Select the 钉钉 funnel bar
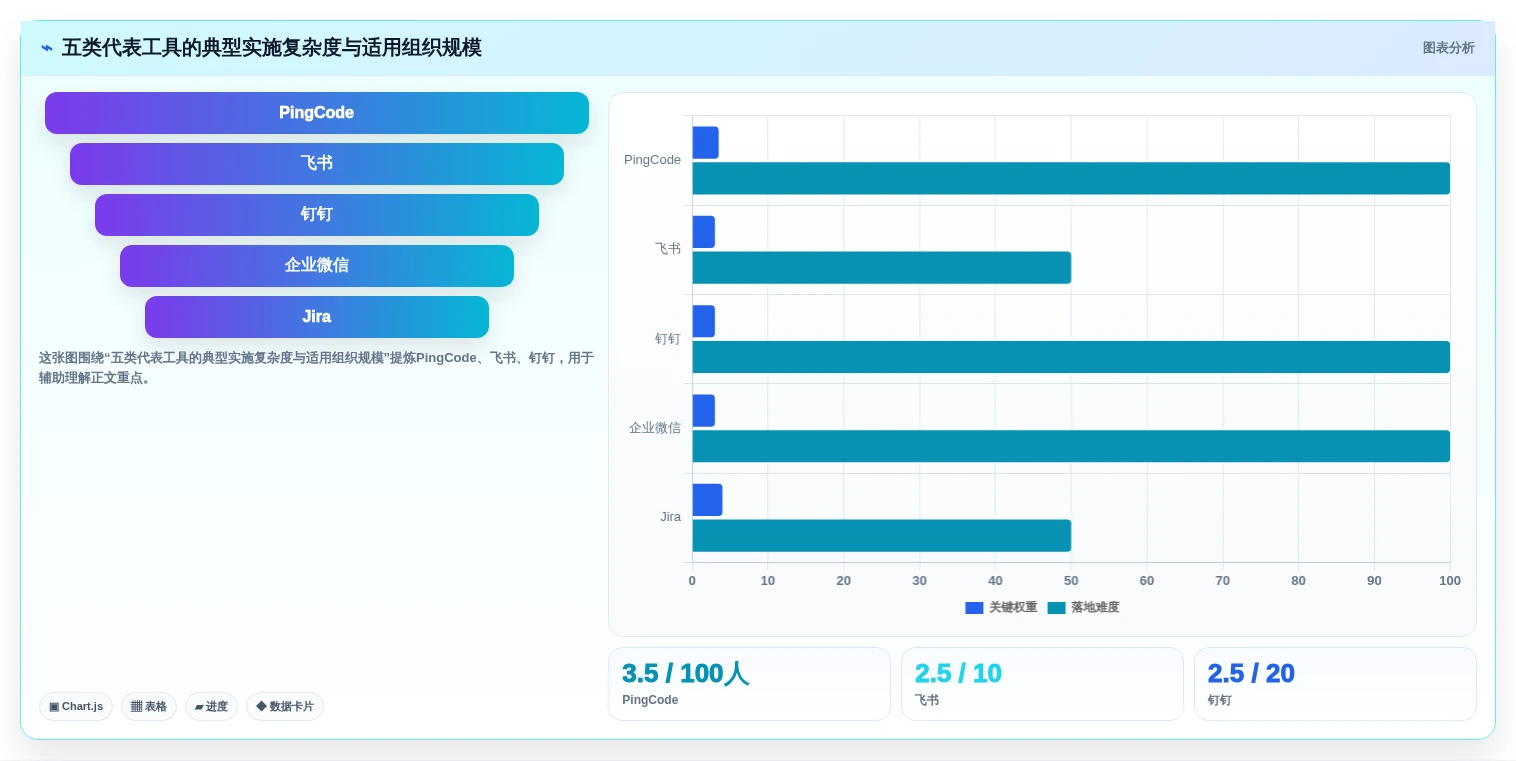The image size is (1516, 761). (317, 215)
